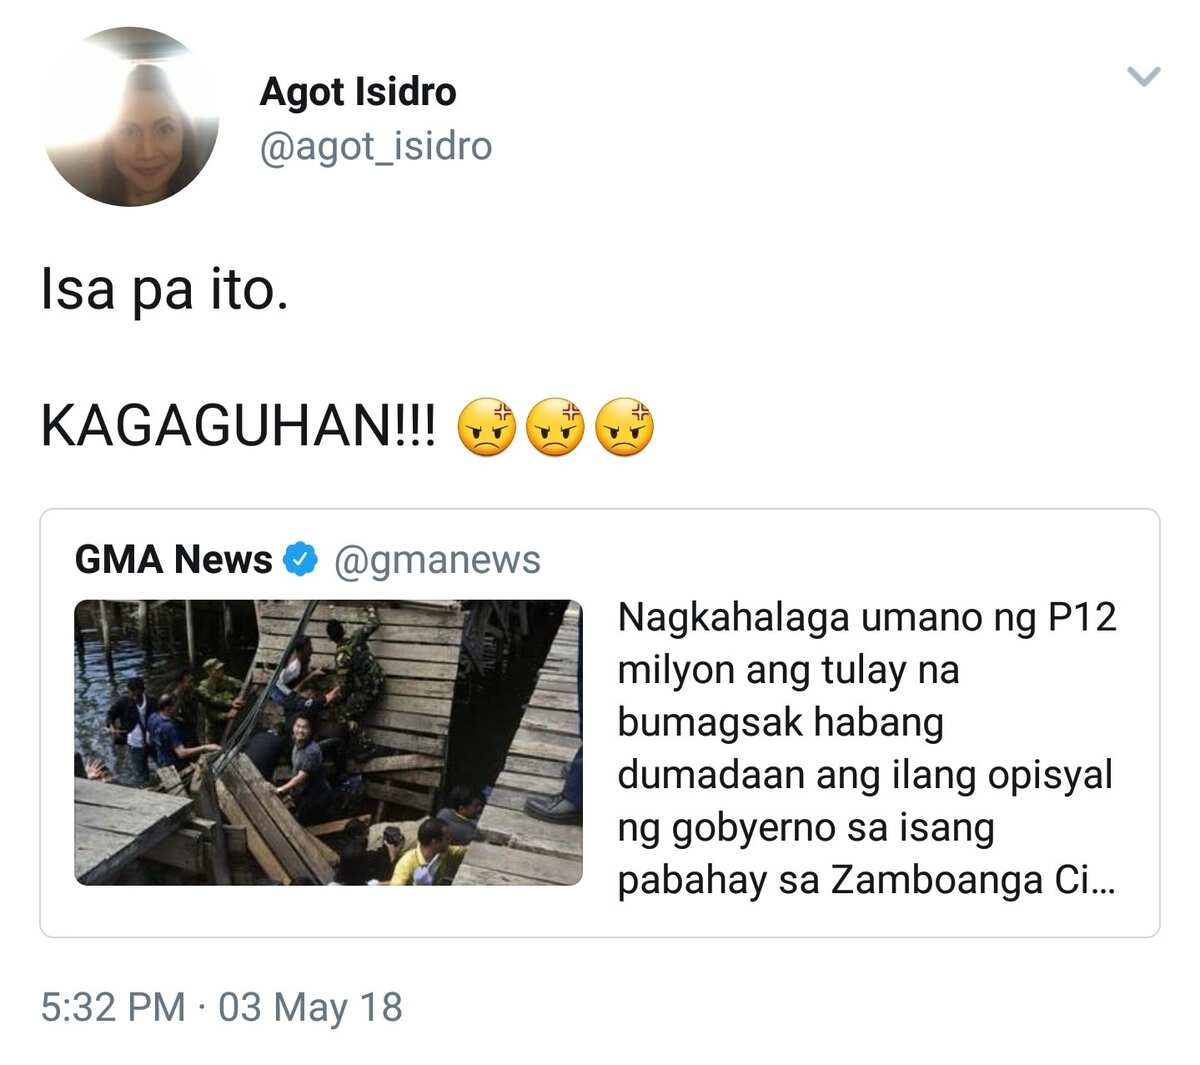The width and height of the screenshot is (1200, 1065).
Task: Open the tweet options chevron menu
Action: click(x=1143, y=76)
